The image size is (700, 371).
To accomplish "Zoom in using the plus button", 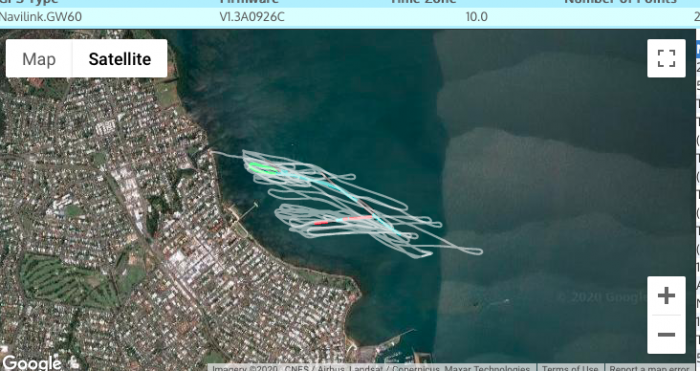I will click(667, 296).
